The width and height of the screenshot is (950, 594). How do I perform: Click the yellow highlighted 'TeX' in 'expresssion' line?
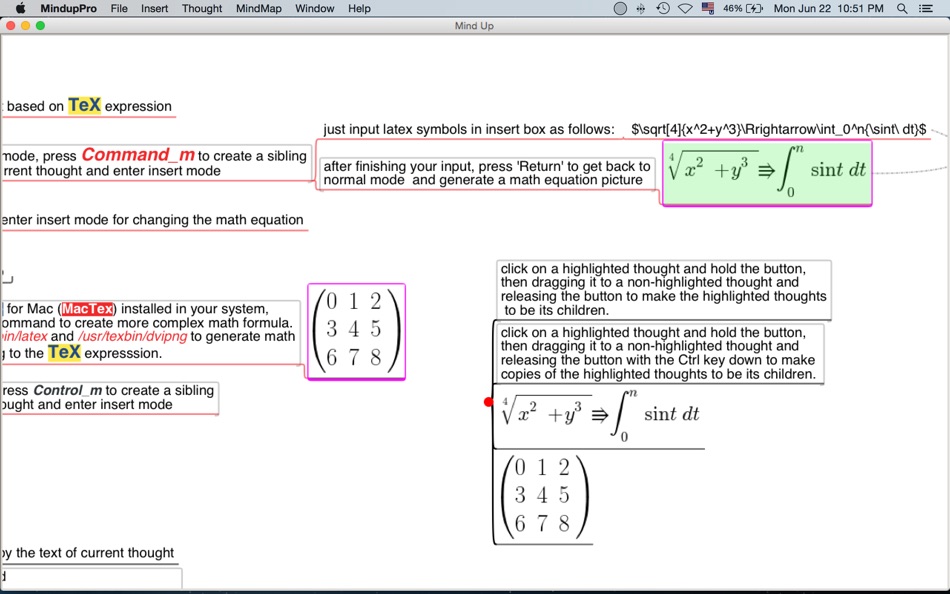[64, 352]
